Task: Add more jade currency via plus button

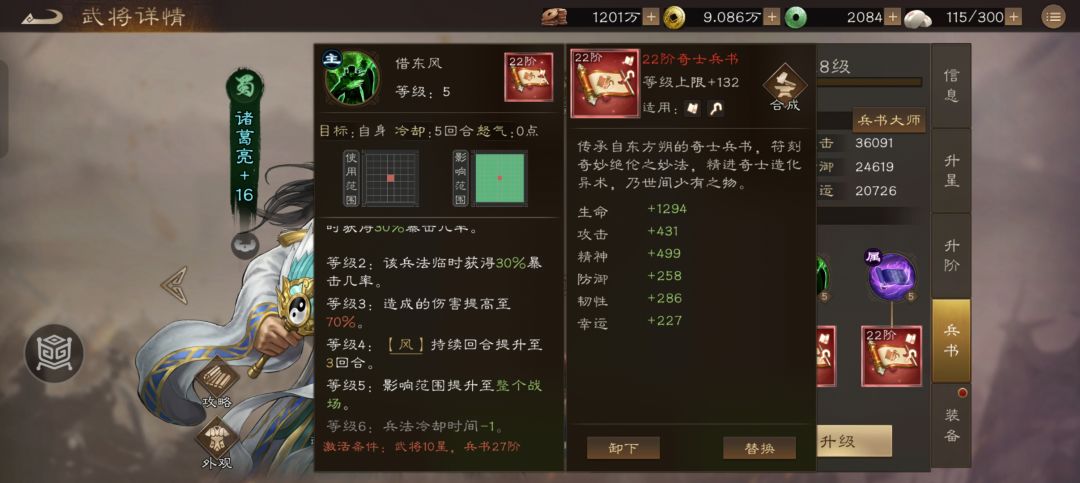Action: pos(893,17)
